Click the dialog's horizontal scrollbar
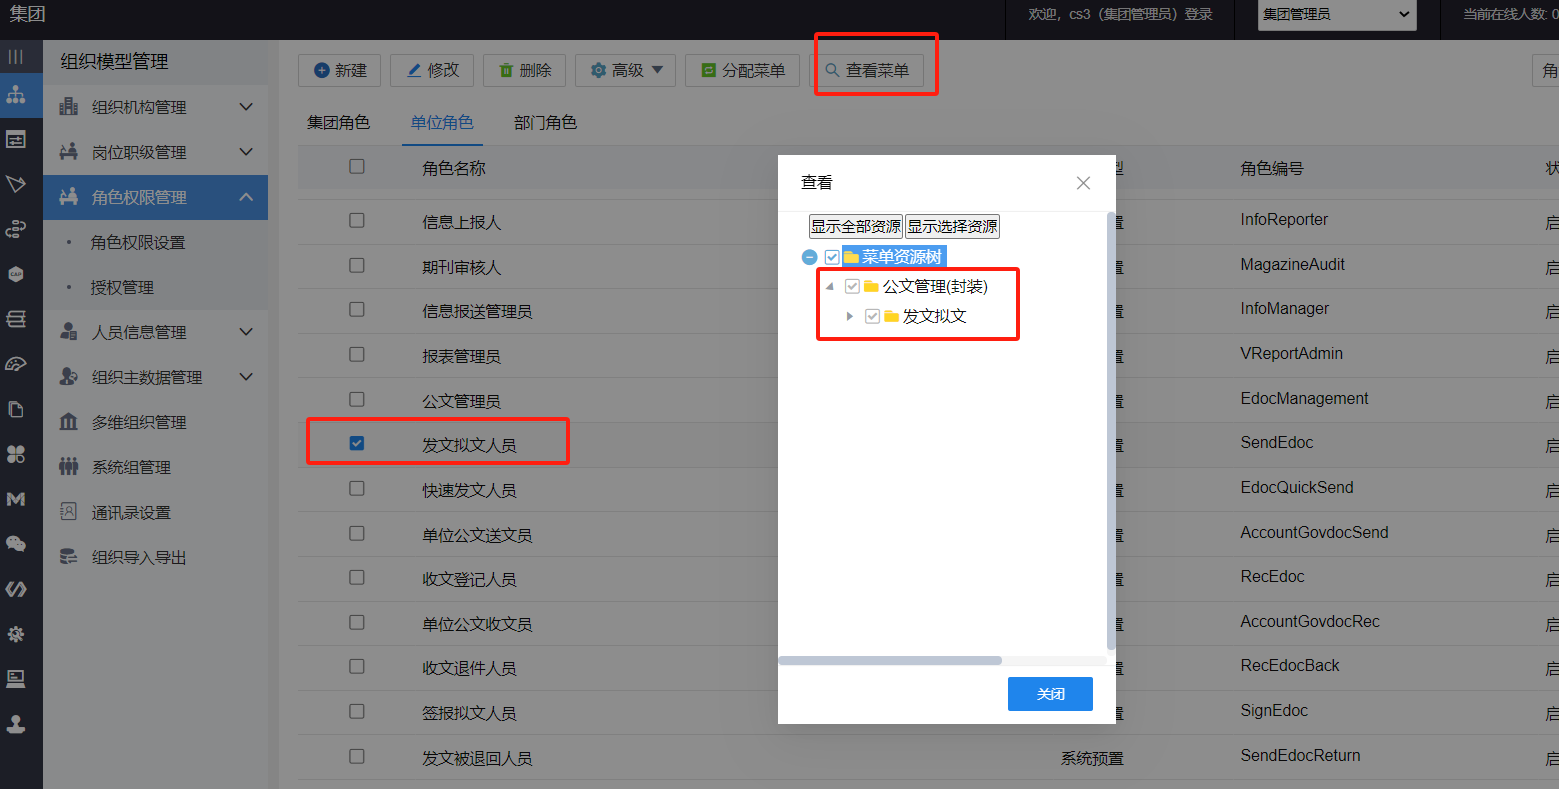The height and width of the screenshot is (789, 1559). pos(890,661)
